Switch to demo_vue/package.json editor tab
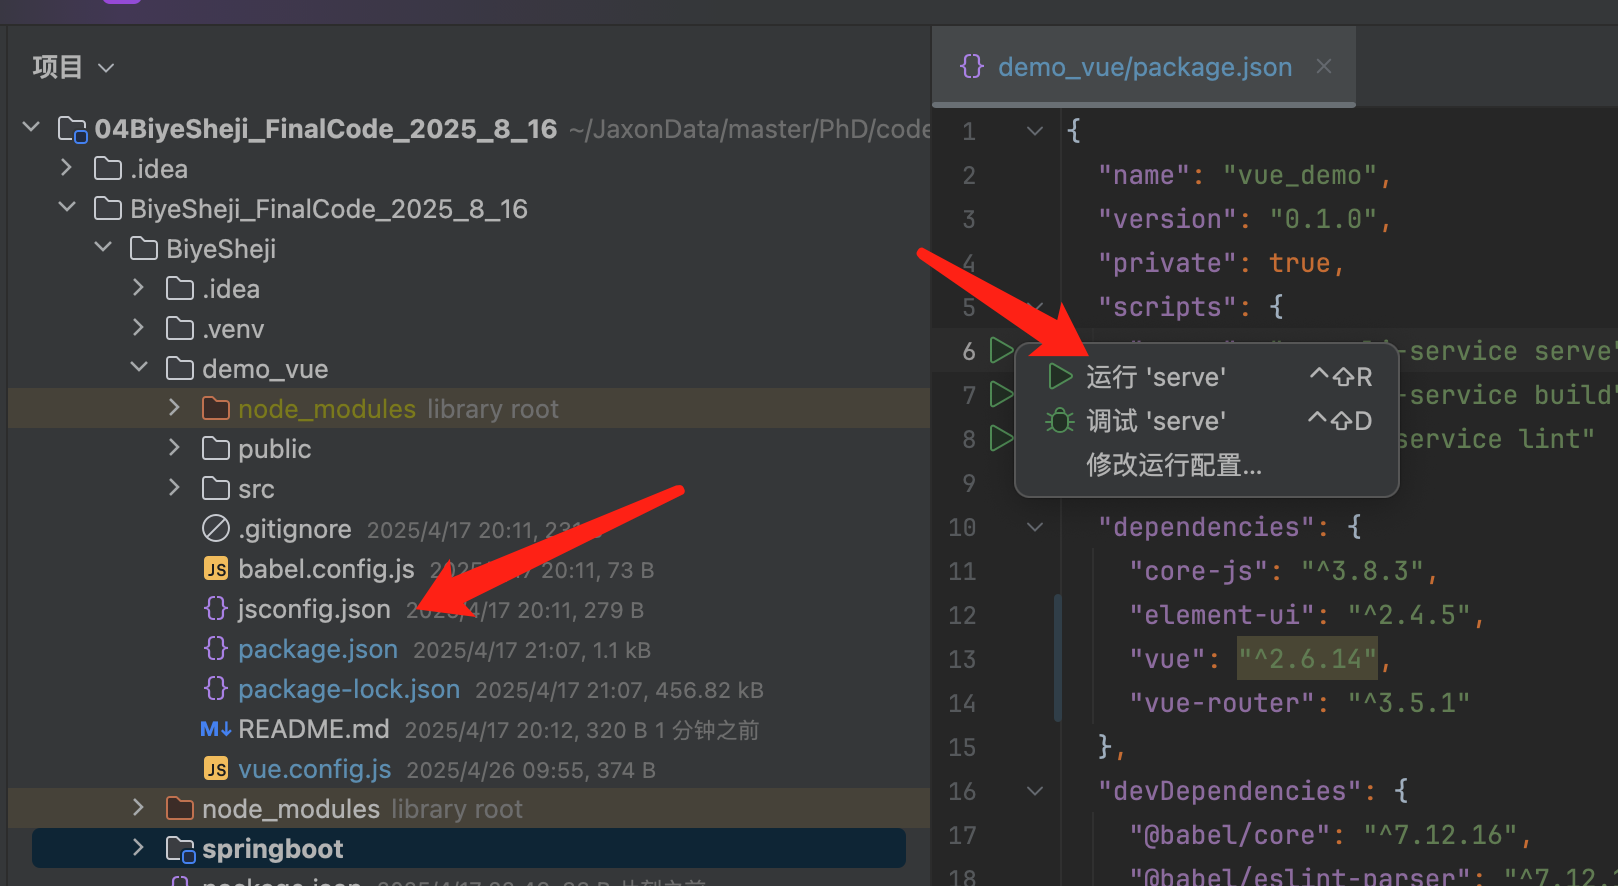1618x886 pixels. pyautogui.click(x=1145, y=67)
